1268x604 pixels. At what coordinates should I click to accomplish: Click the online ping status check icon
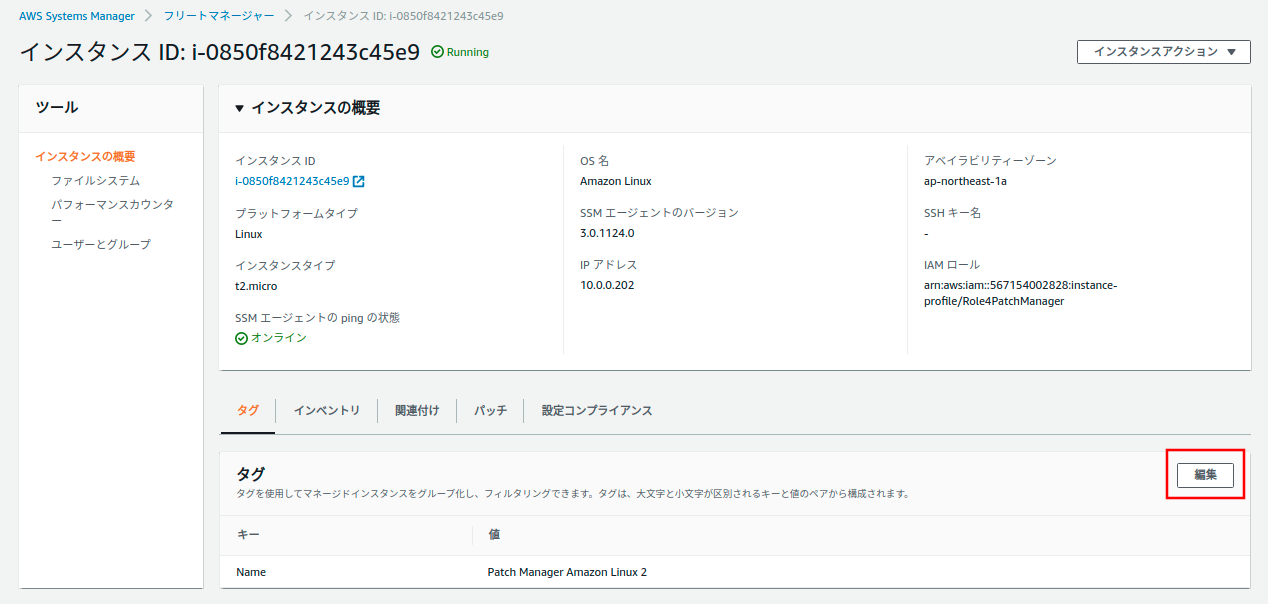coord(241,338)
